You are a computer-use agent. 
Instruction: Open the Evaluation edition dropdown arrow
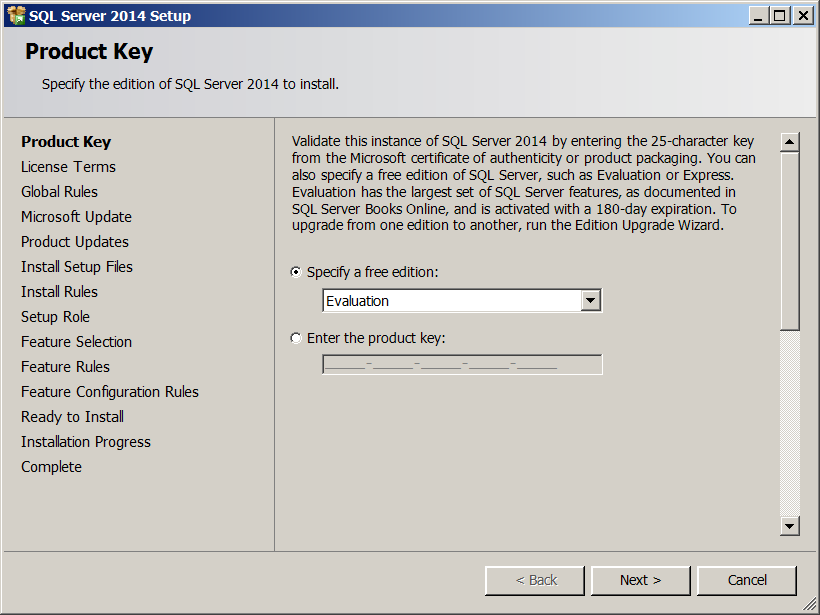[591, 301]
